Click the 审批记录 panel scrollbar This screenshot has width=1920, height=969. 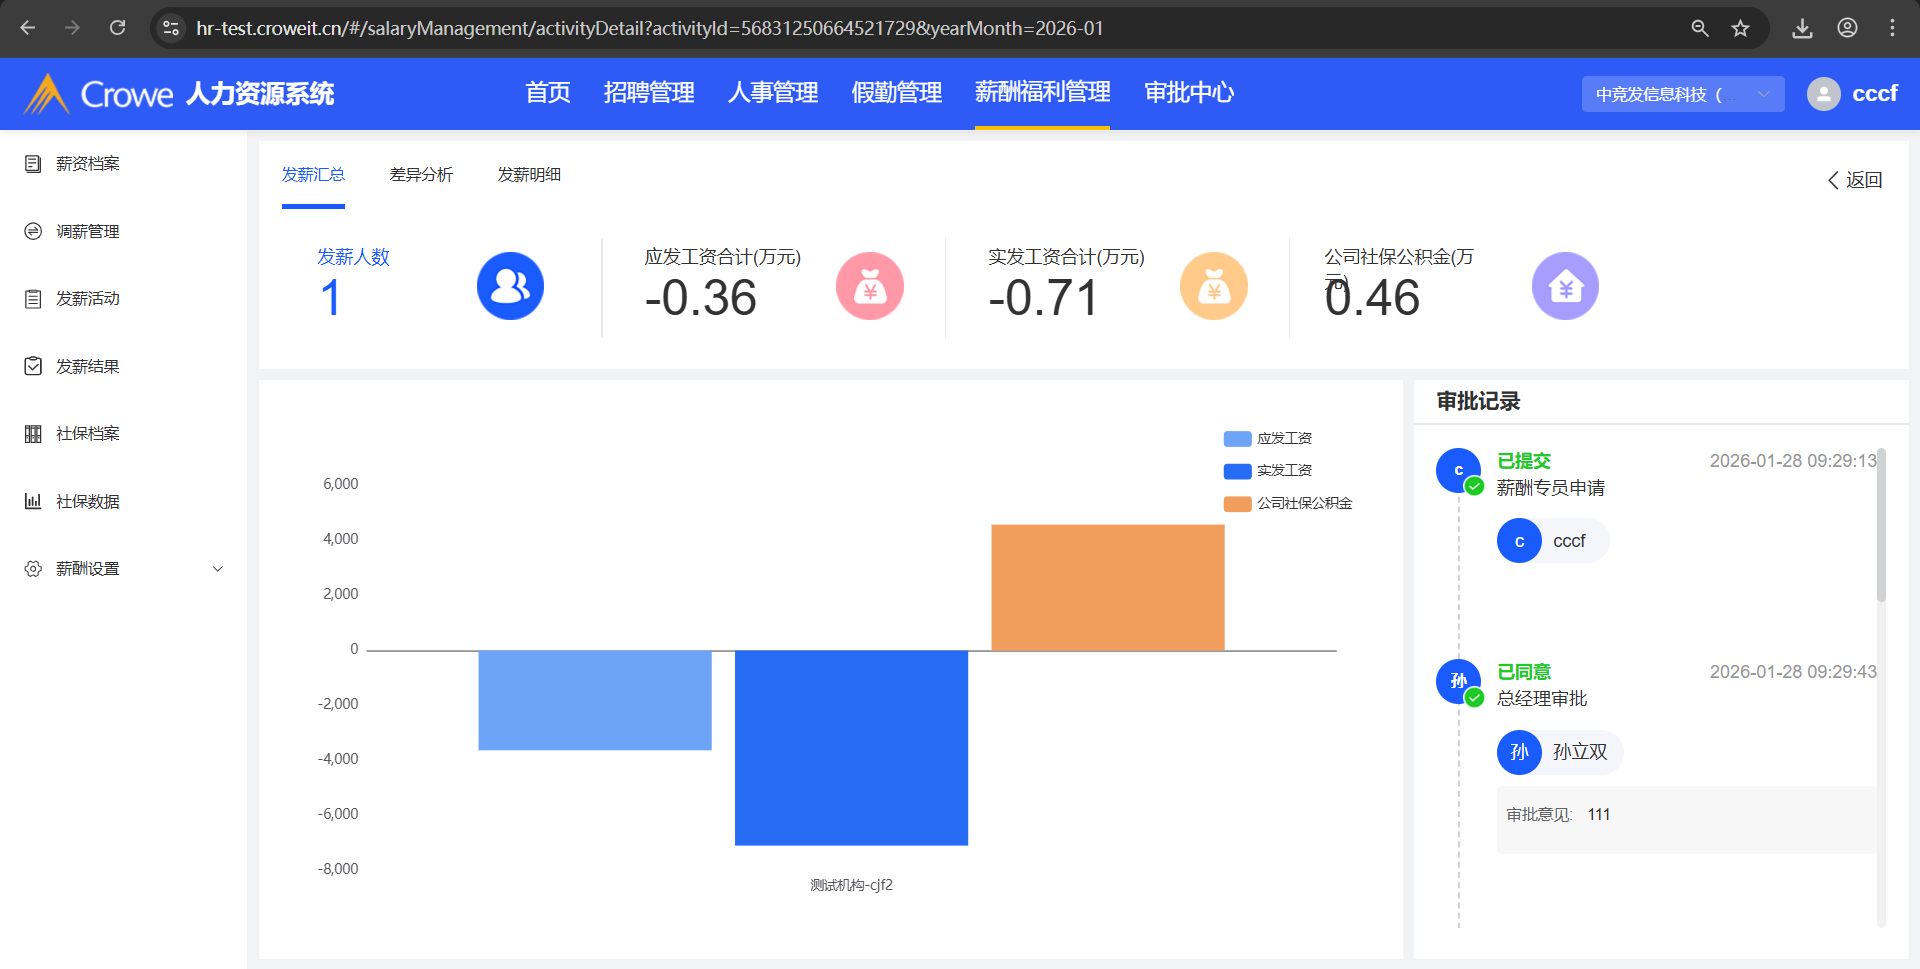point(1881,526)
